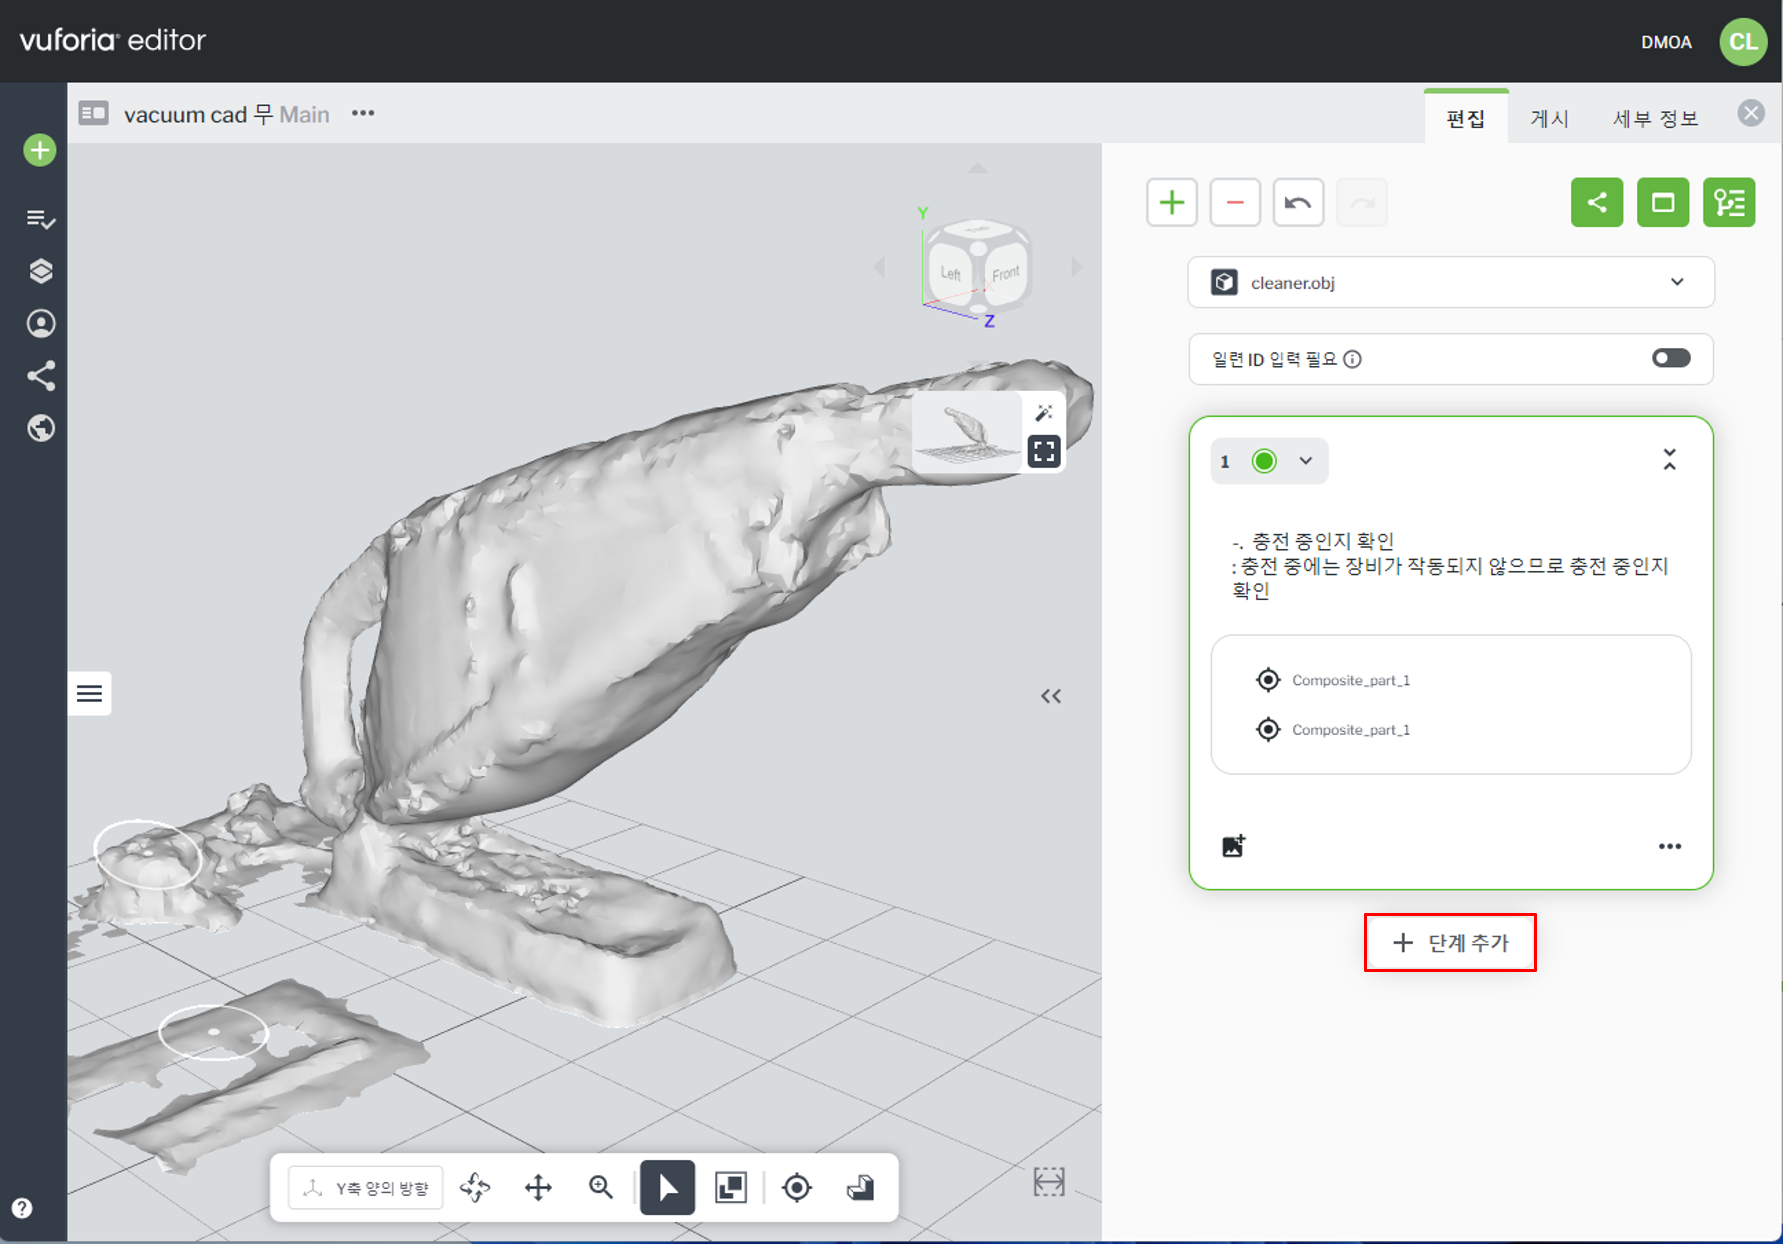
Task: Click the Y축 양의 방향 orientation button
Action: coord(366,1188)
